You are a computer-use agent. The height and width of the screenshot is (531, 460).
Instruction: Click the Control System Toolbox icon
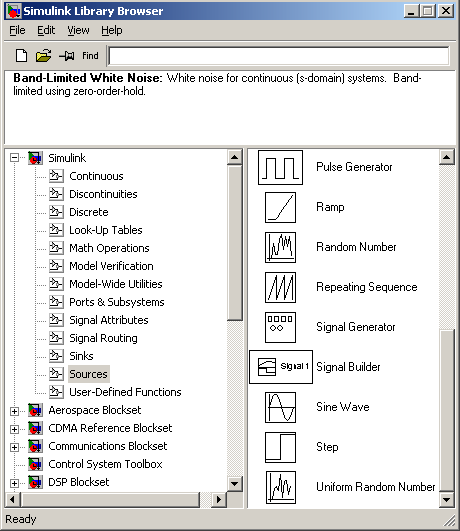pyautogui.click(x=35, y=464)
